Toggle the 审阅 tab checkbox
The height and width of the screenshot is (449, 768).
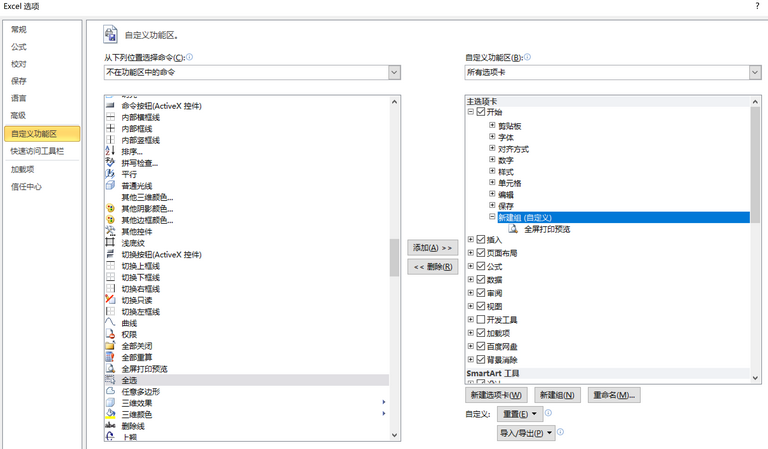(480, 293)
